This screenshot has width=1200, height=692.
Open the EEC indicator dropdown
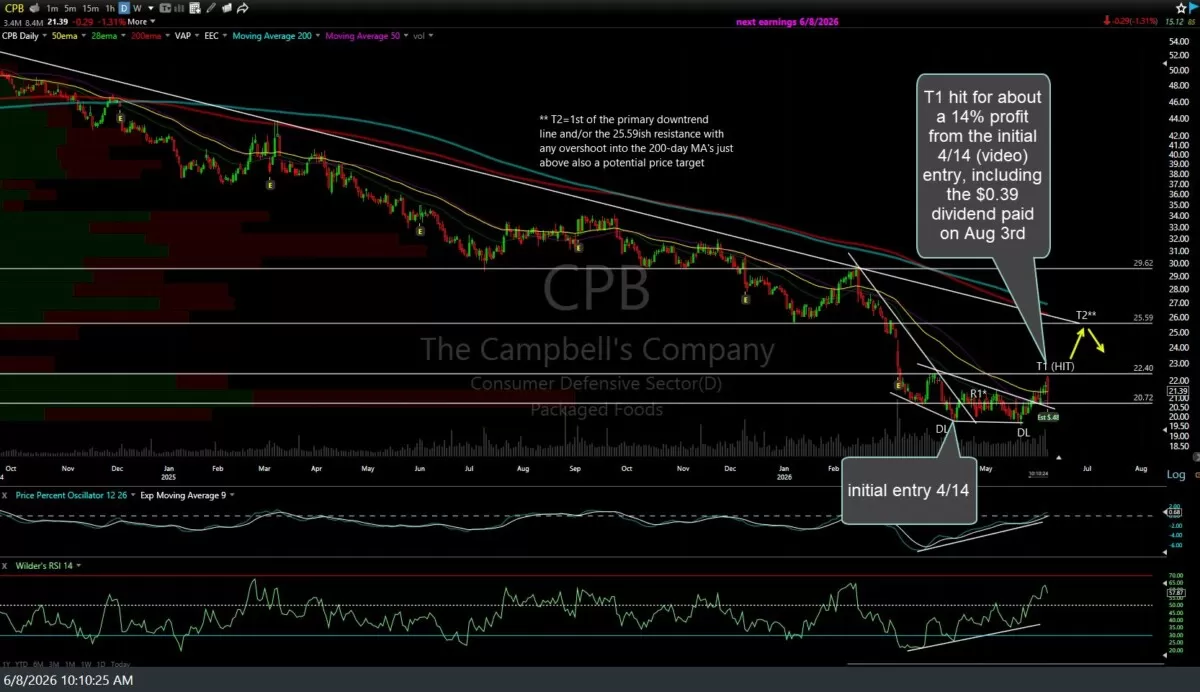pos(216,36)
